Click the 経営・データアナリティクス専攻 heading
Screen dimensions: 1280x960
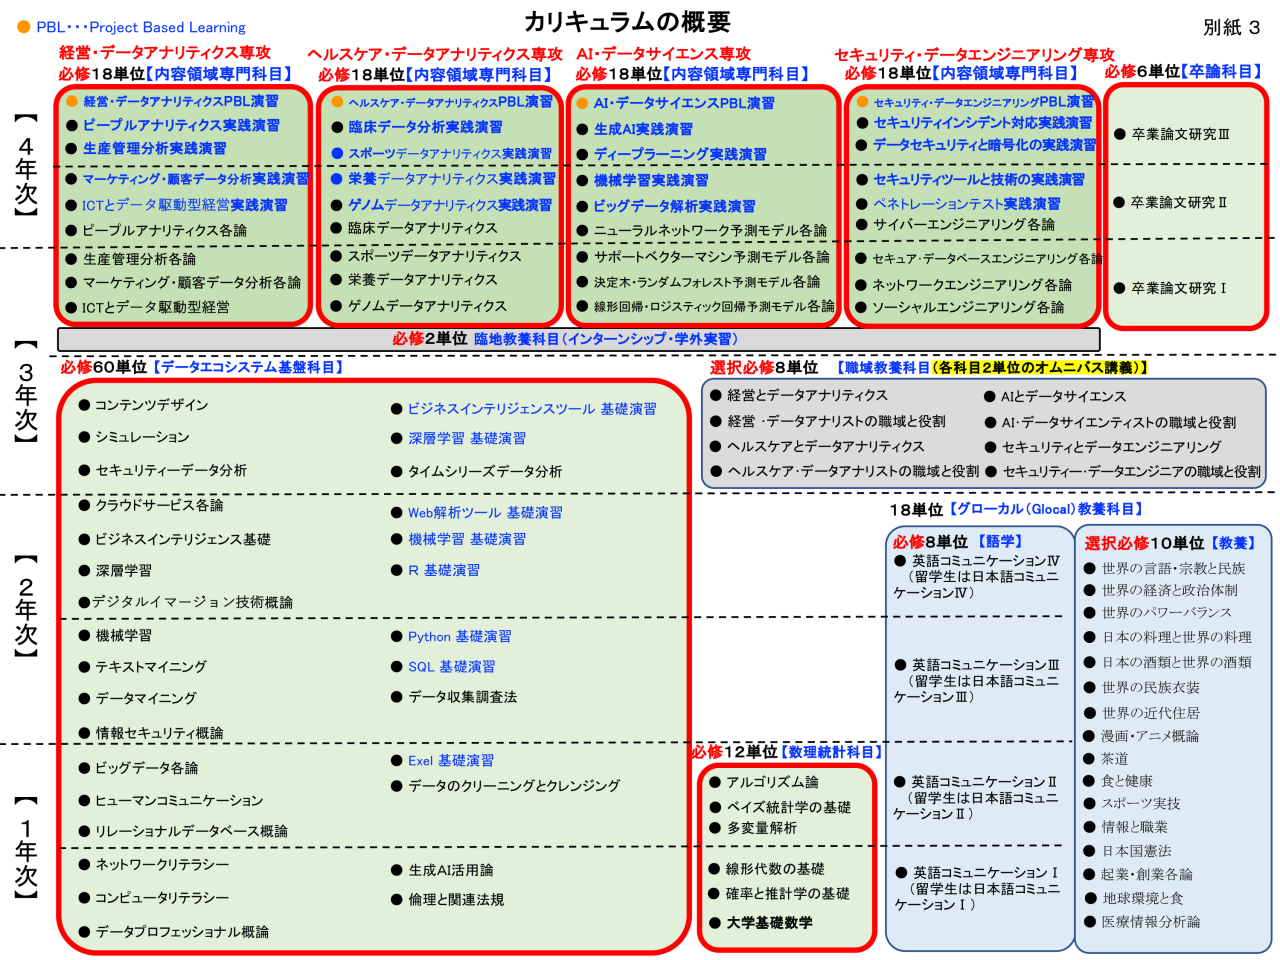coord(165,52)
